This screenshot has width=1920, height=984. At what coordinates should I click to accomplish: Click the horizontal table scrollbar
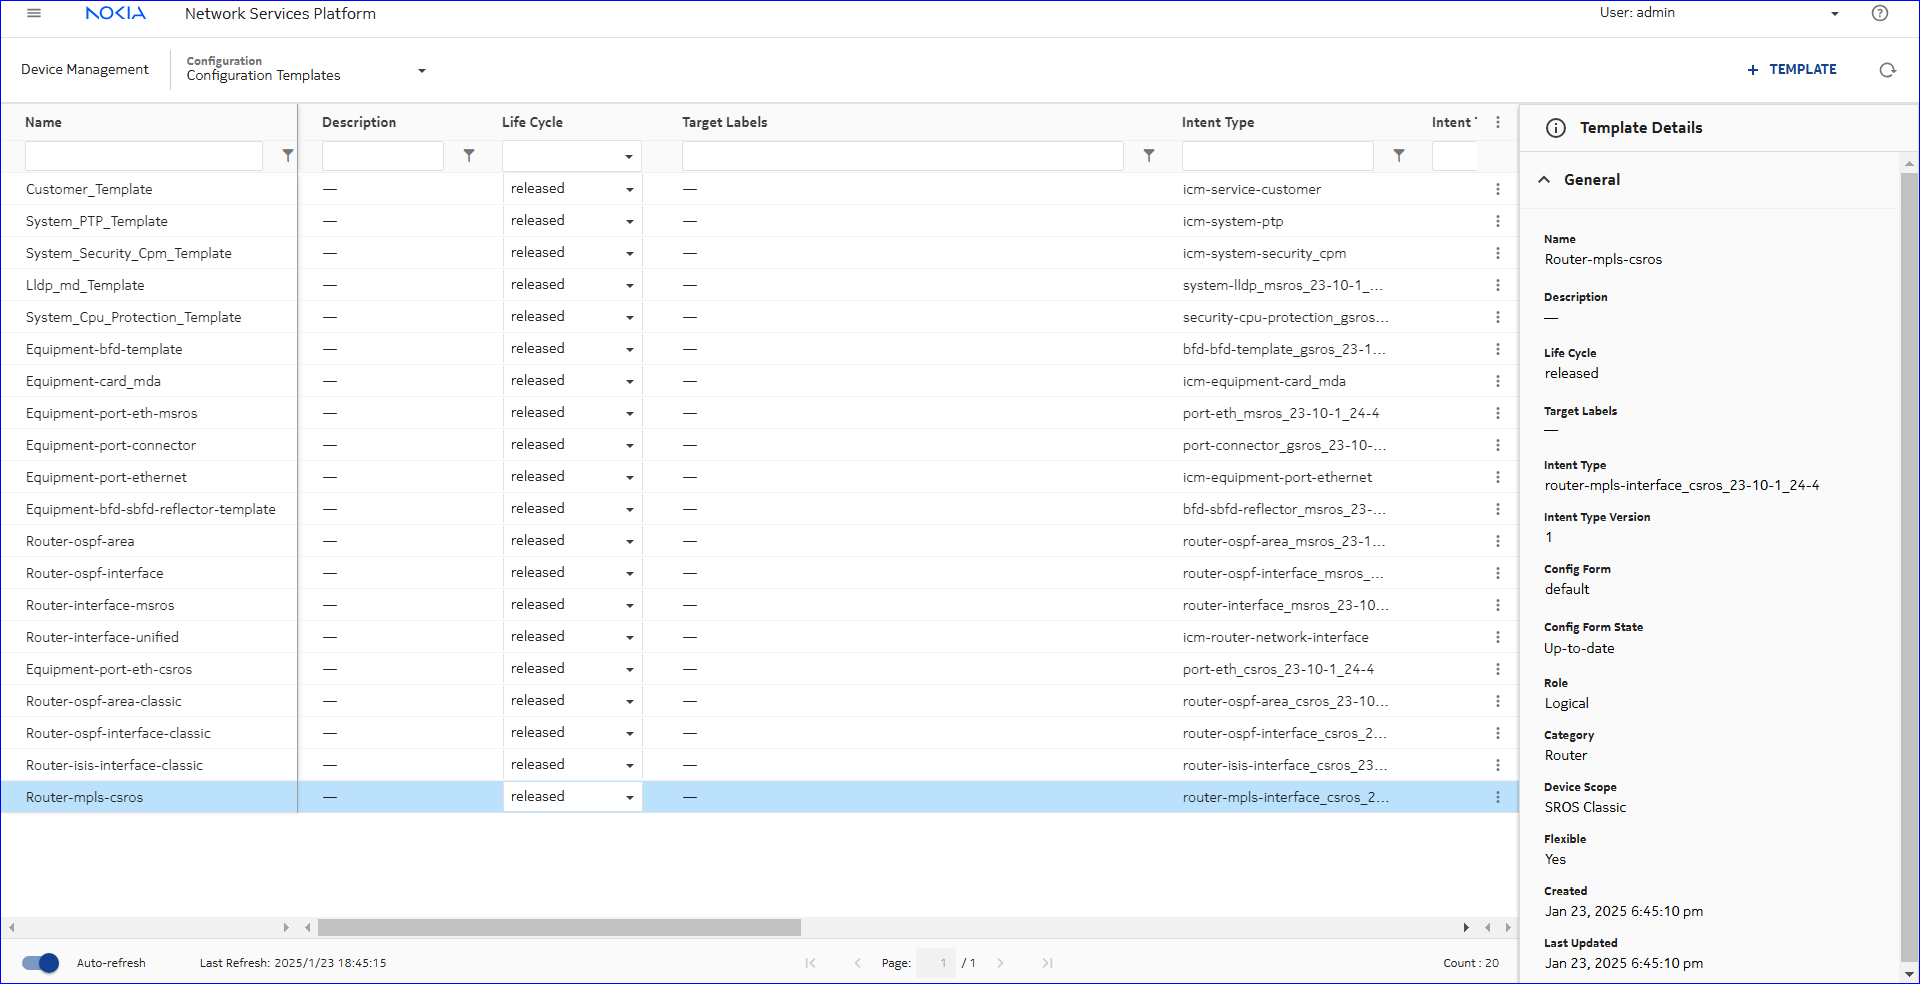click(559, 927)
